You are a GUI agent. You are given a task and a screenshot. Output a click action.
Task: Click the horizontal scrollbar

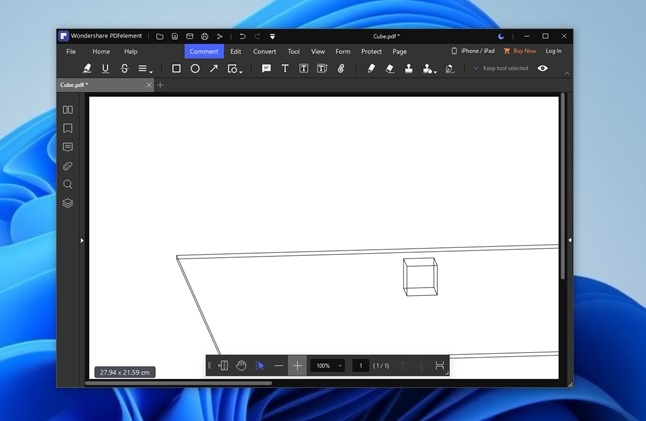[178, 384]
